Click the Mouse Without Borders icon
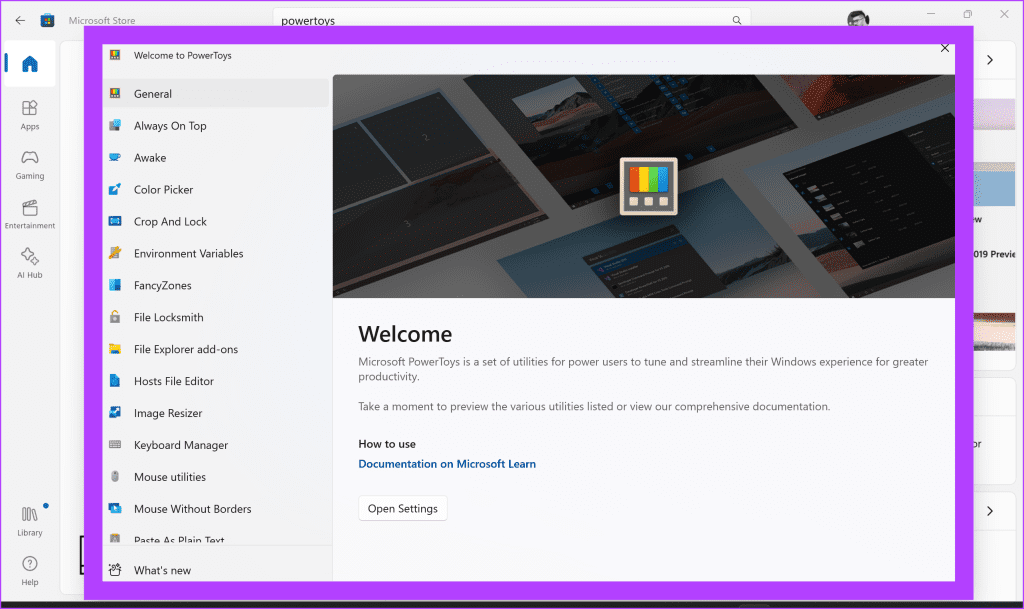1024x609 pixels. pos(115,508)
